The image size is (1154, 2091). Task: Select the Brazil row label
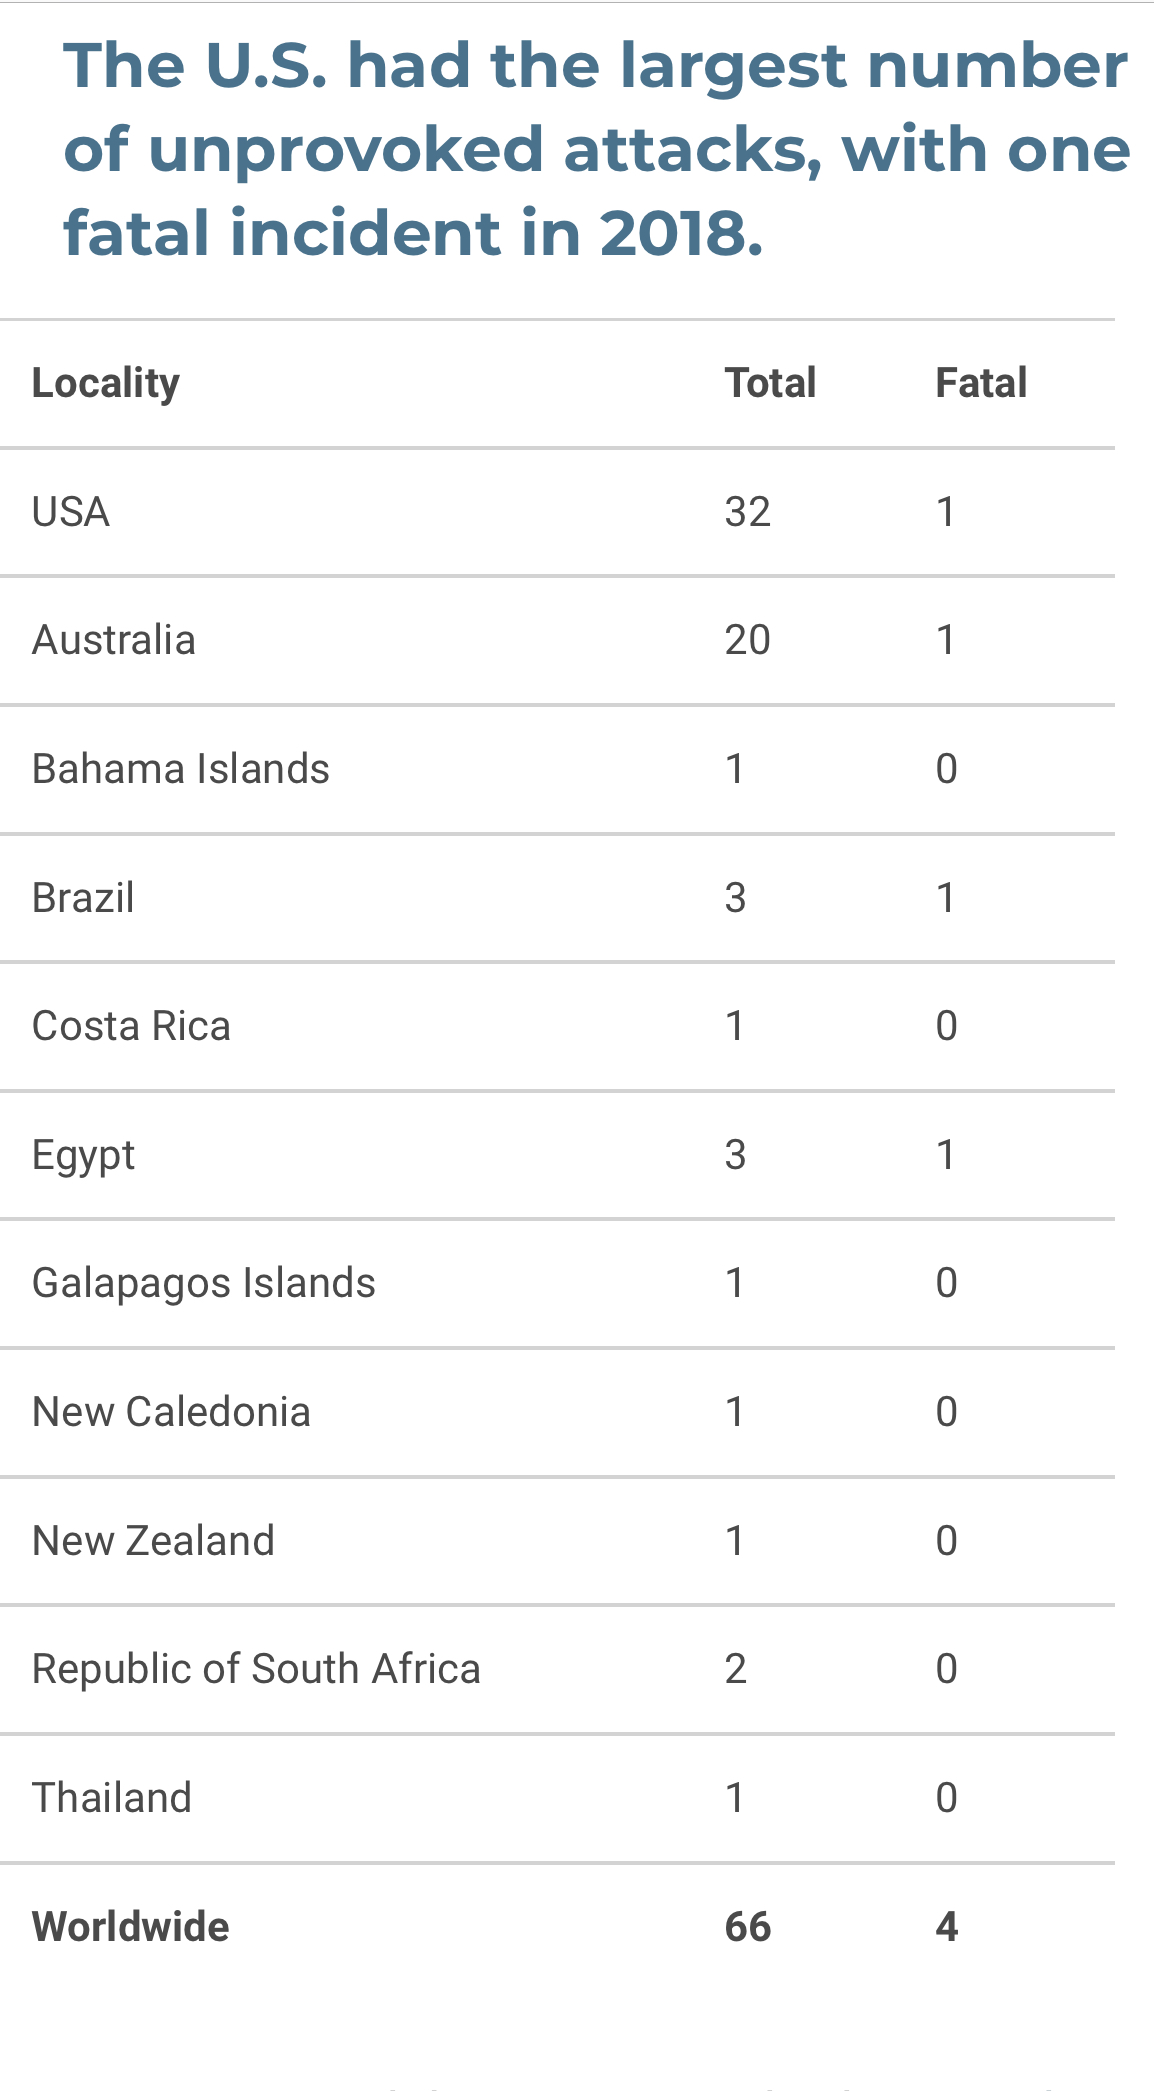tap(83, 898)
